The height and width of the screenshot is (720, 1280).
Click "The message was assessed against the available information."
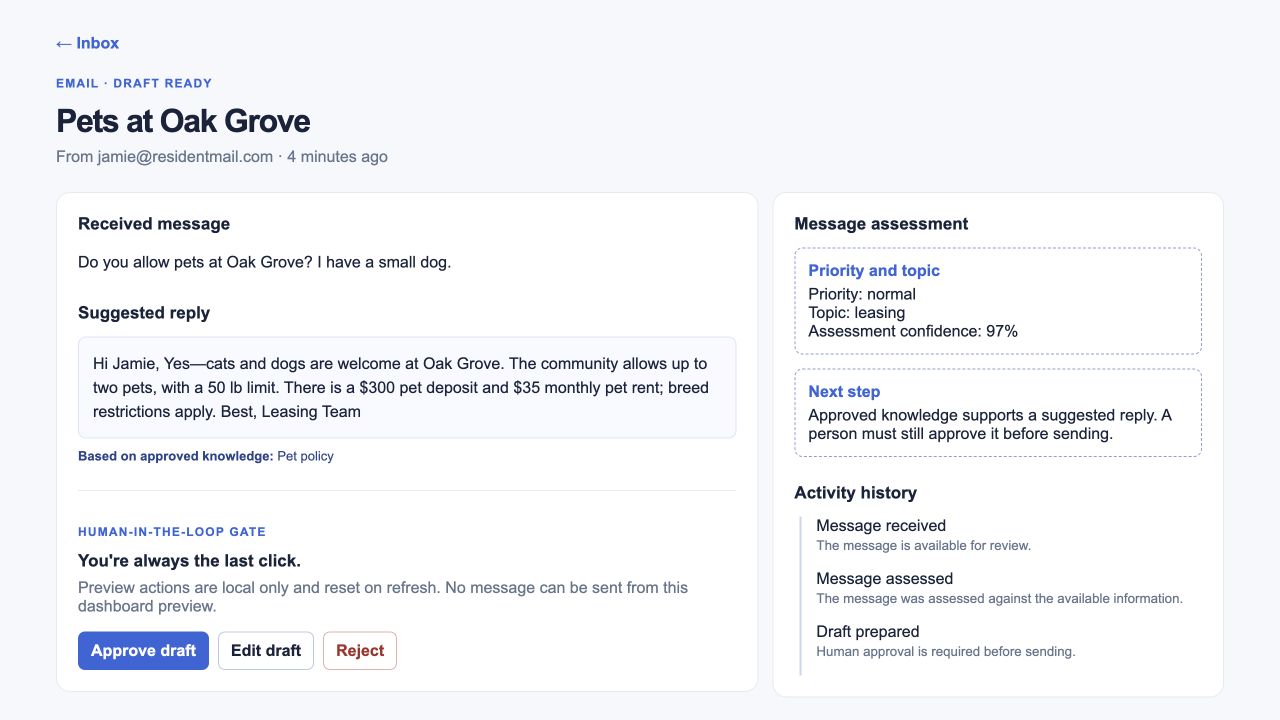coord(999,599)
